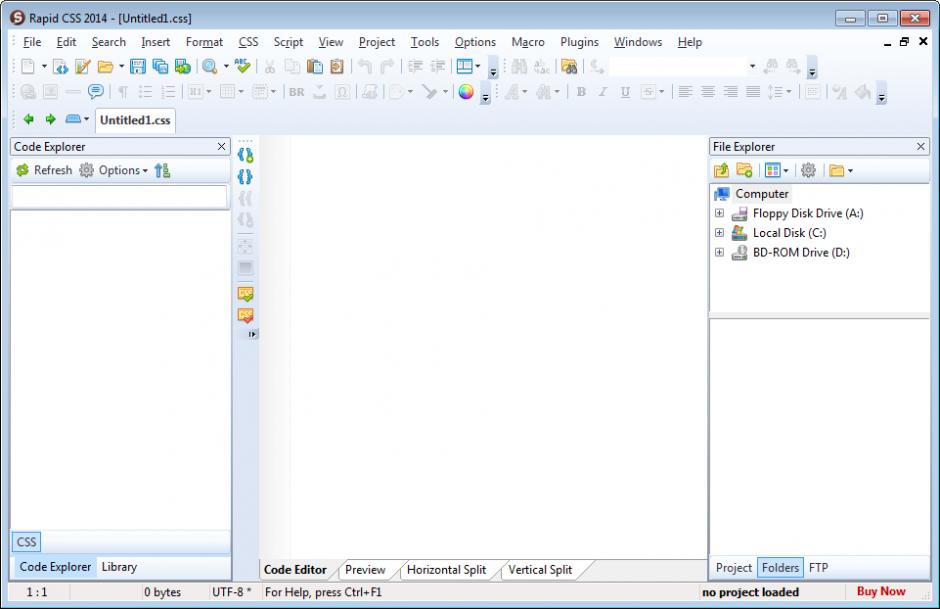Click the green forward arrow
This screenshot has width=940, height=609.
tap(50, 119)
